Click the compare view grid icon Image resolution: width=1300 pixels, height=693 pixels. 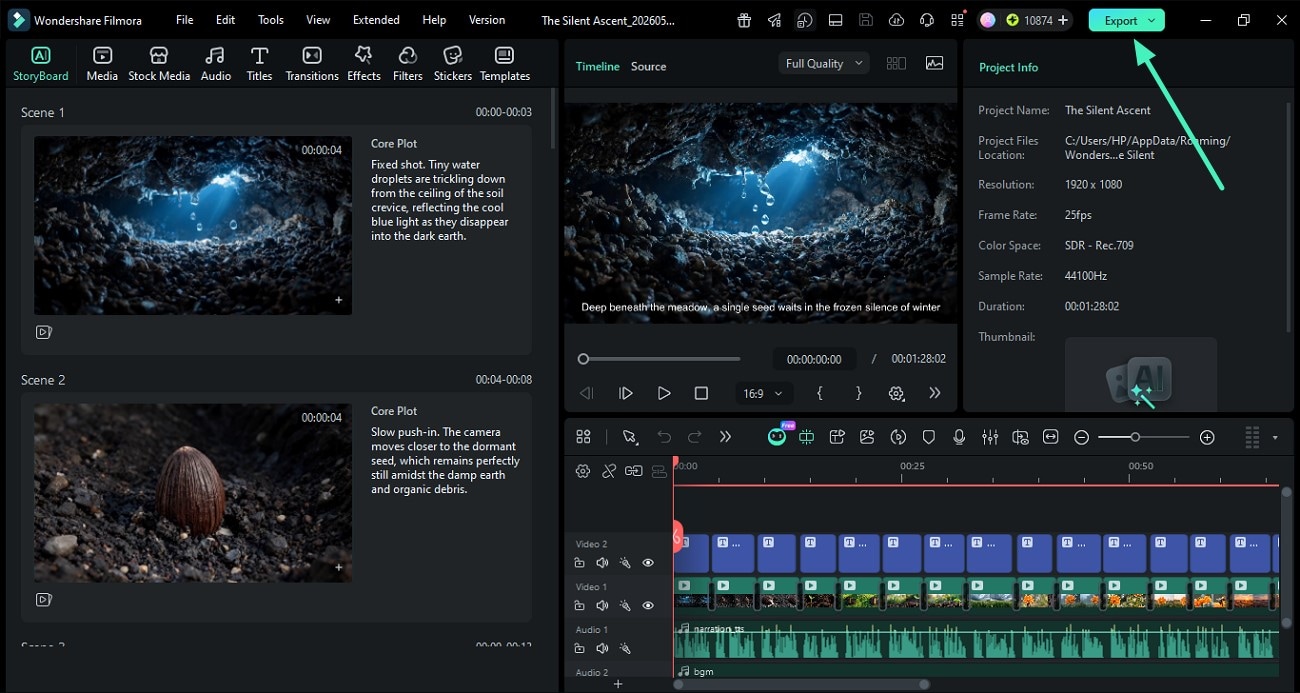(x=896, y=63)
